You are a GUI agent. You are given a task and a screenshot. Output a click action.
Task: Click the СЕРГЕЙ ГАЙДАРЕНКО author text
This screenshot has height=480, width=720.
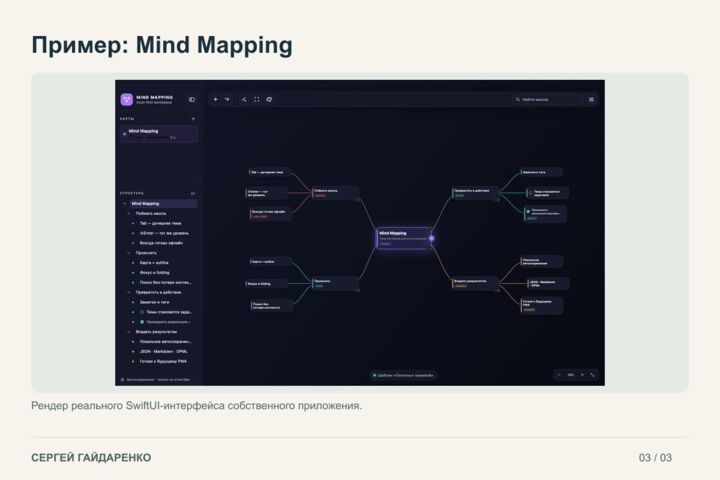tap(91, 457)
